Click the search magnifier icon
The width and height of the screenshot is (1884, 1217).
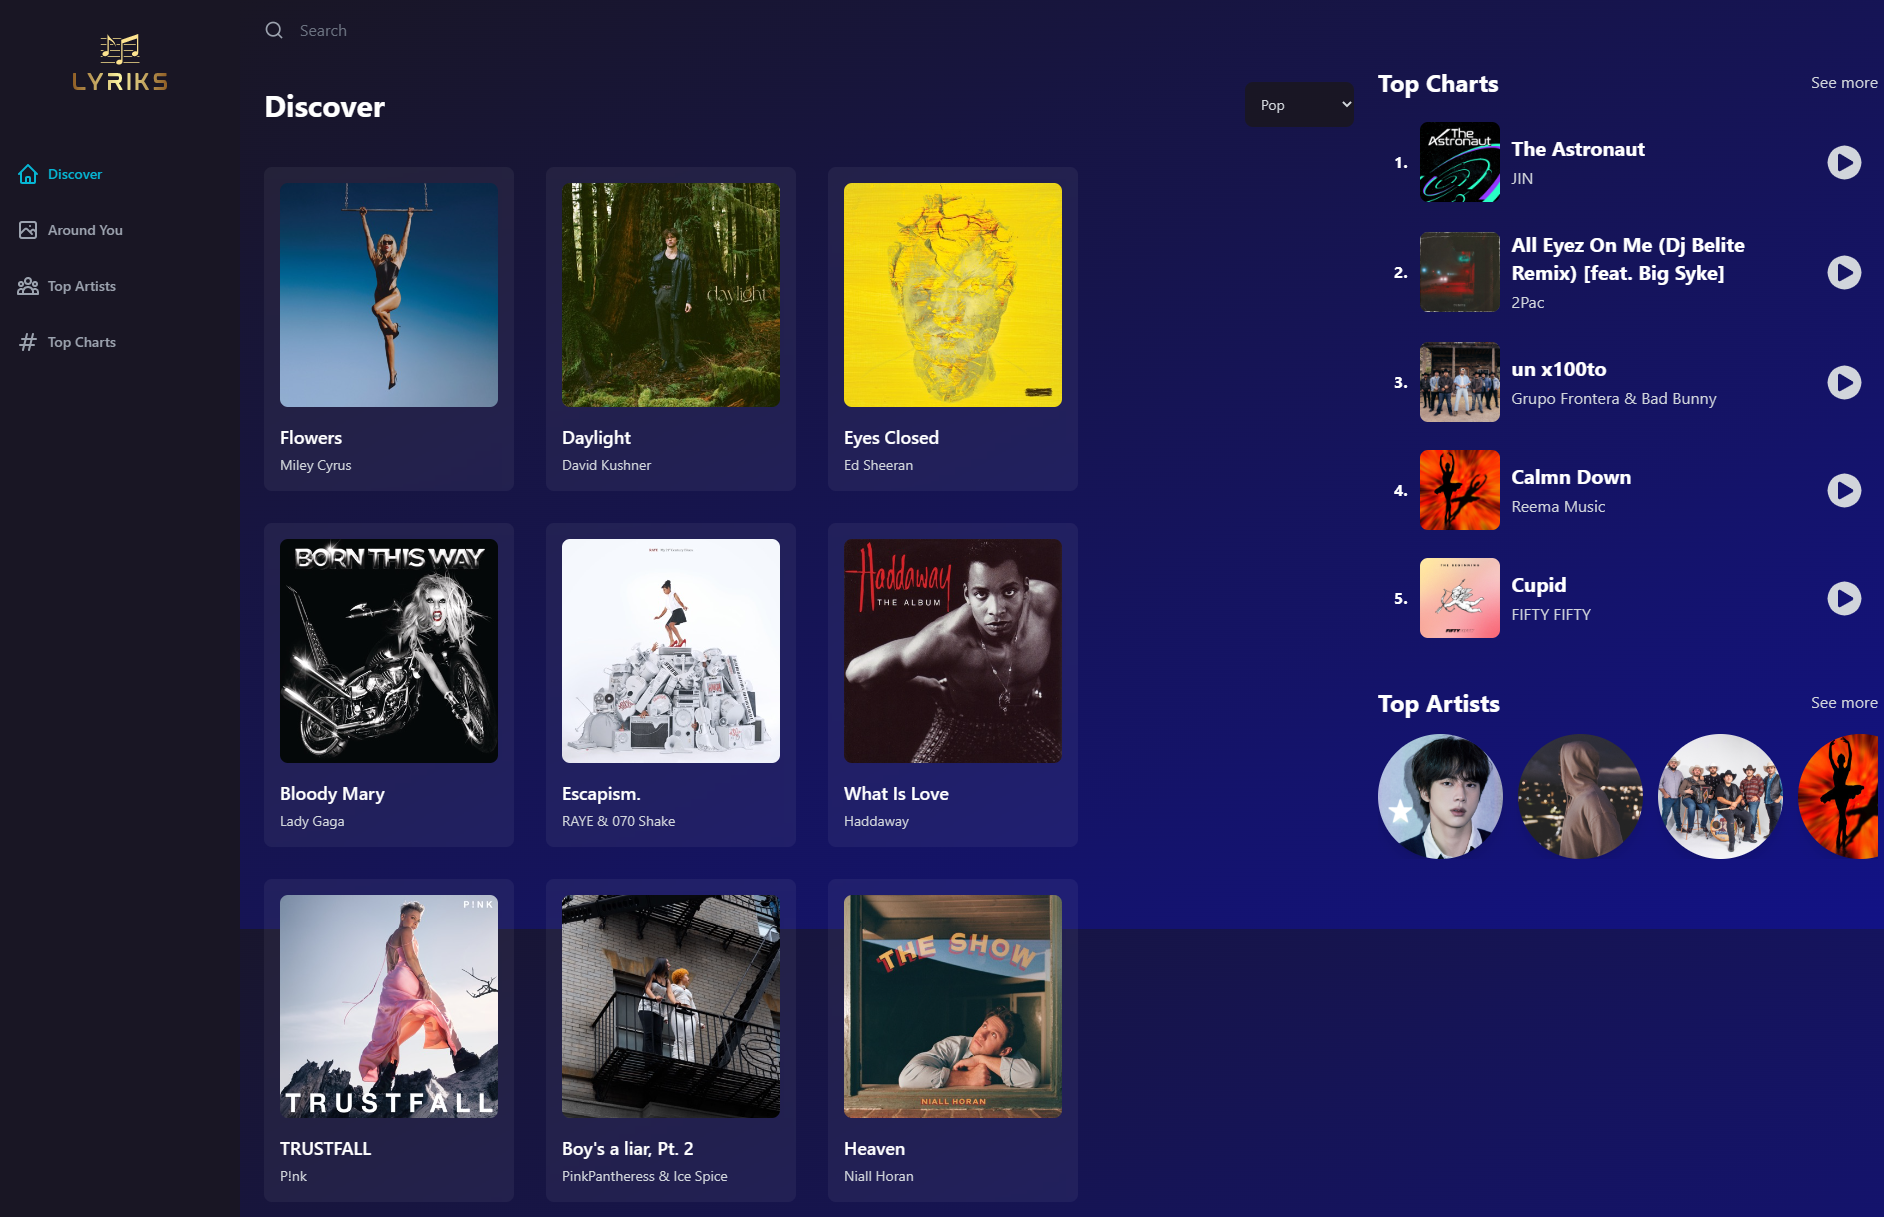pos(274,31)
